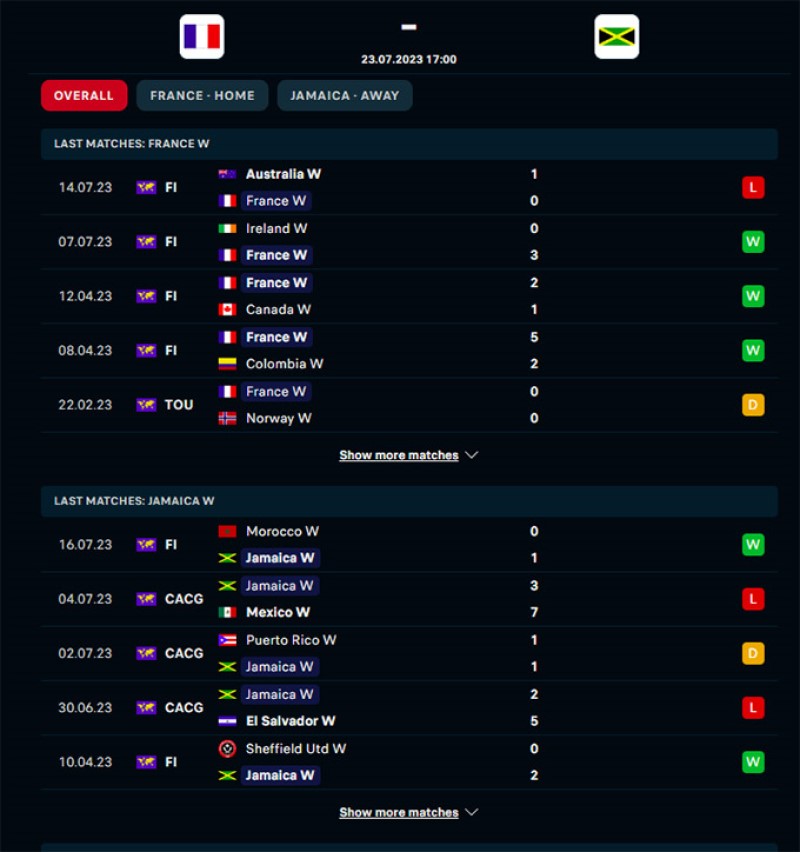Expand more France W matches
Image resolution: width=800 pixels, height=852 pixels.
coord(408,456)
